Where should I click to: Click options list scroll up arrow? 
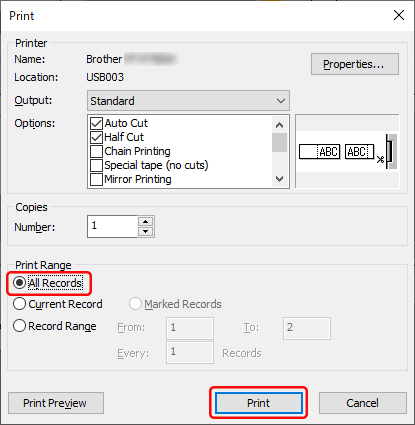pyautogui.click(x=279, y=125)
